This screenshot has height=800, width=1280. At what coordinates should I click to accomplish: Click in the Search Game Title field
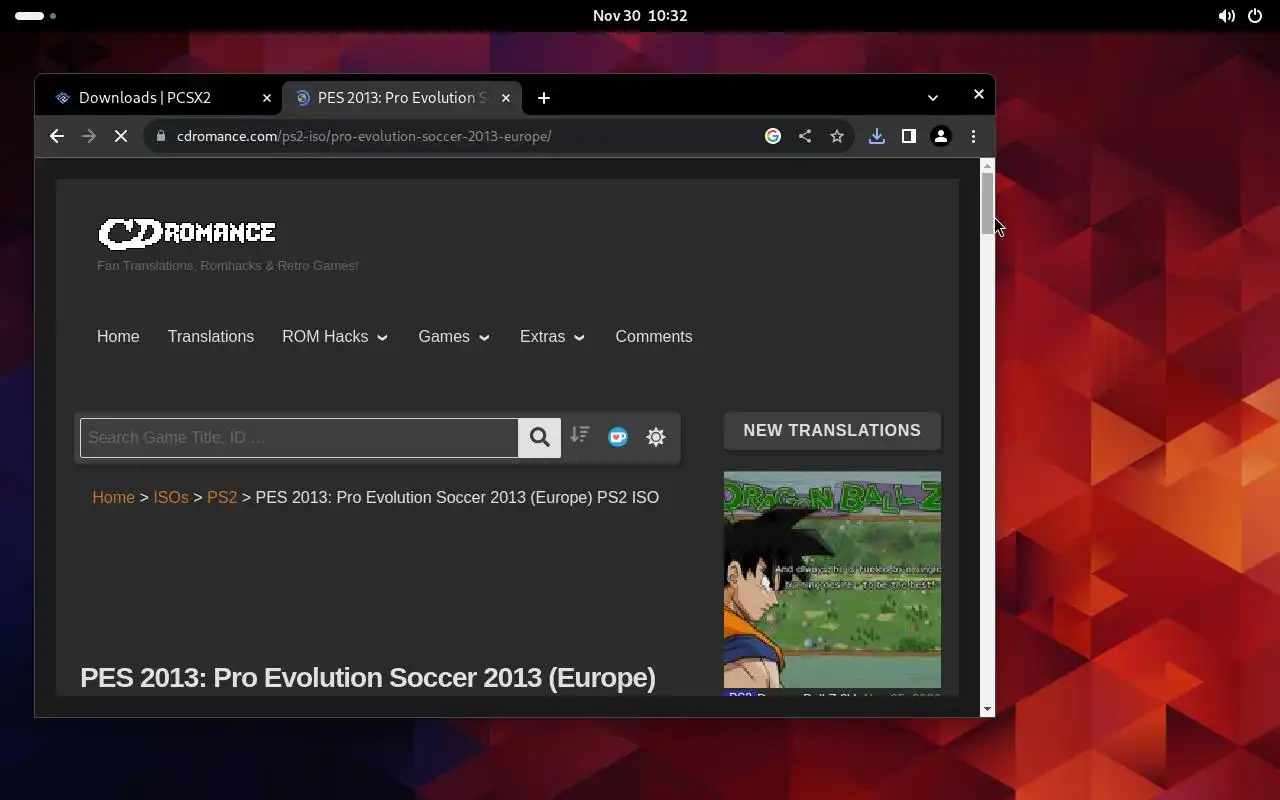tap(299, 437)
